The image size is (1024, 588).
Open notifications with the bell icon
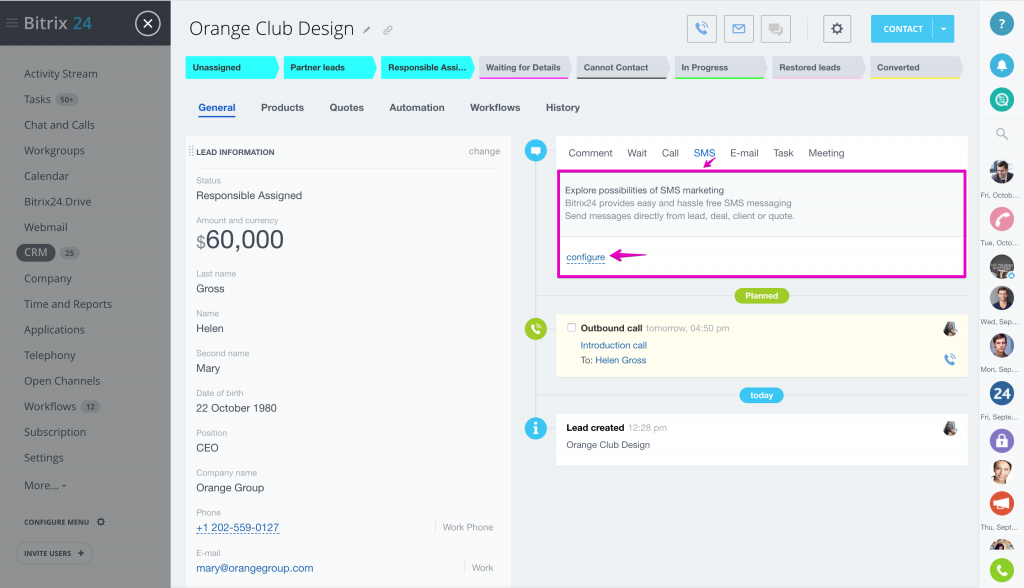pos(1002,65)
